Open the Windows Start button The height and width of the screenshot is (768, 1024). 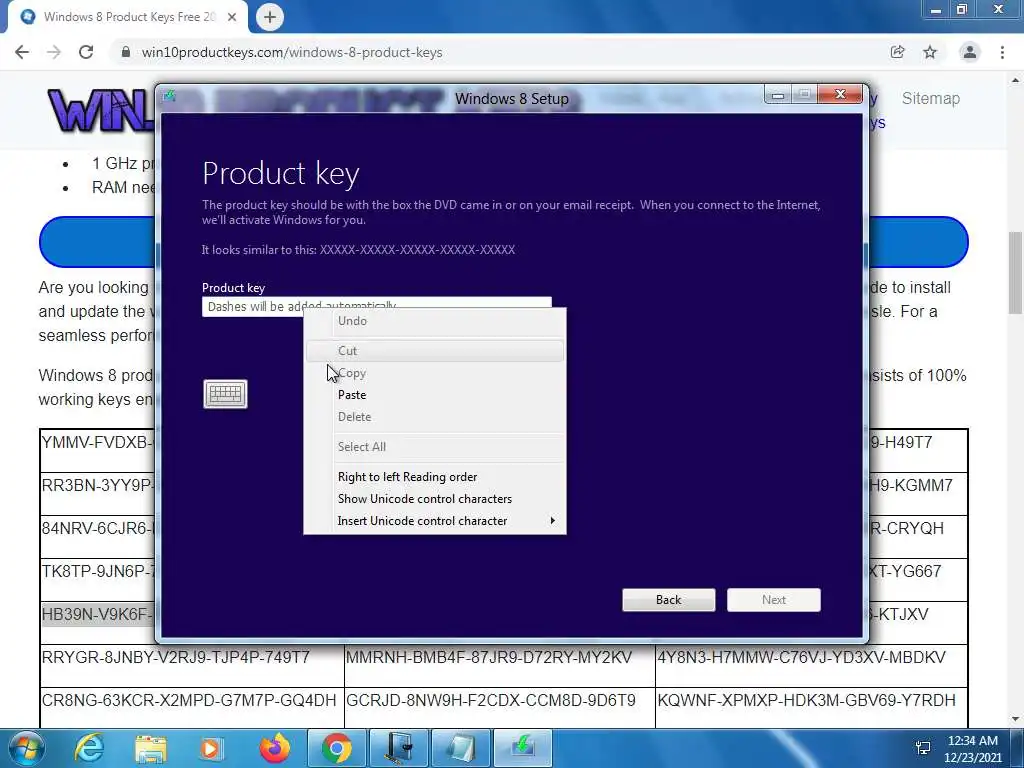[x=26, y=748]
